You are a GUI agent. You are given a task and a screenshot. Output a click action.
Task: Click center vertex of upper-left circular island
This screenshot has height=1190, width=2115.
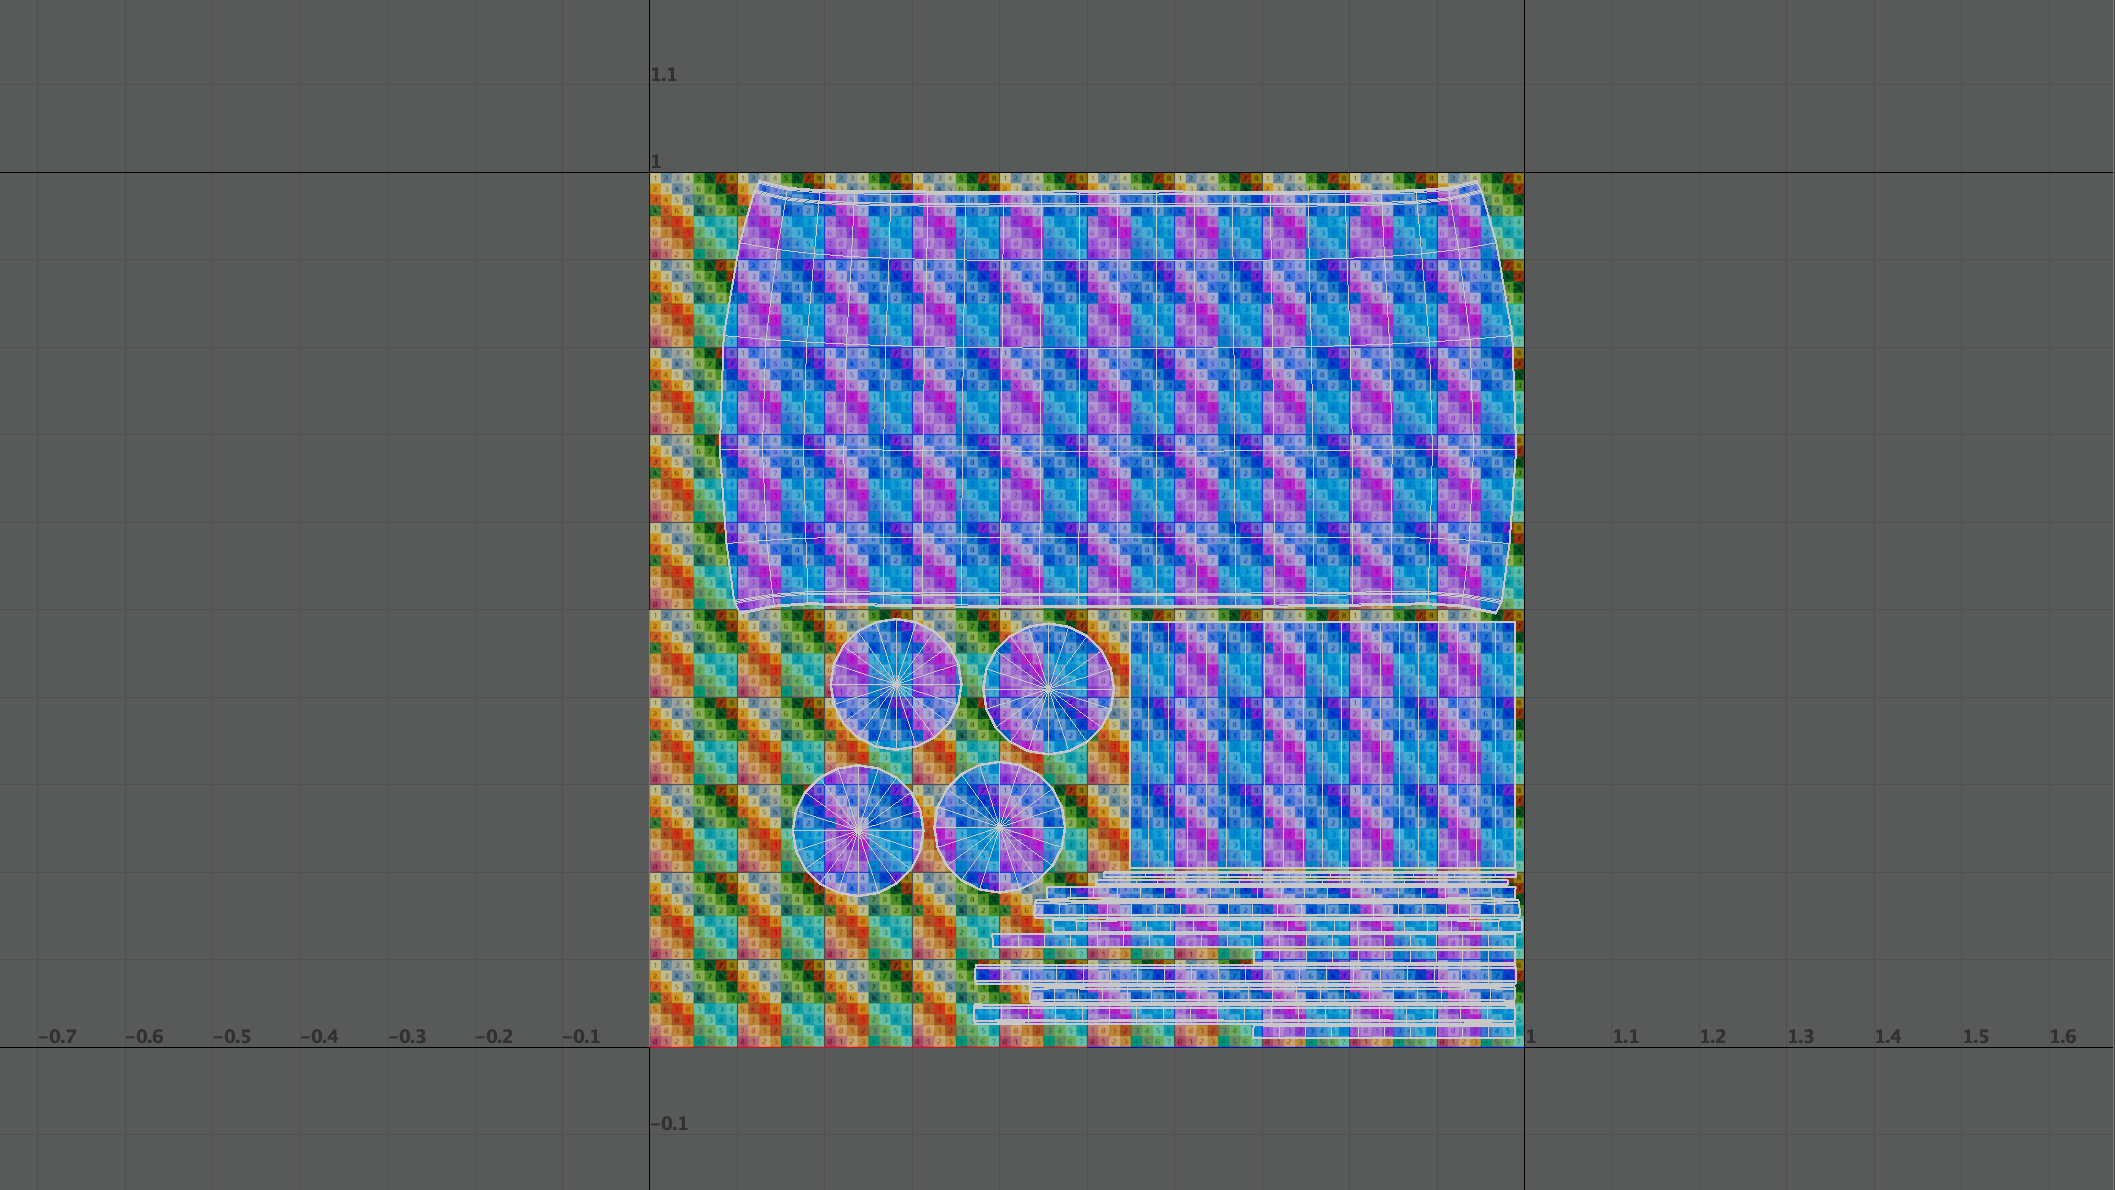[896, 684]
